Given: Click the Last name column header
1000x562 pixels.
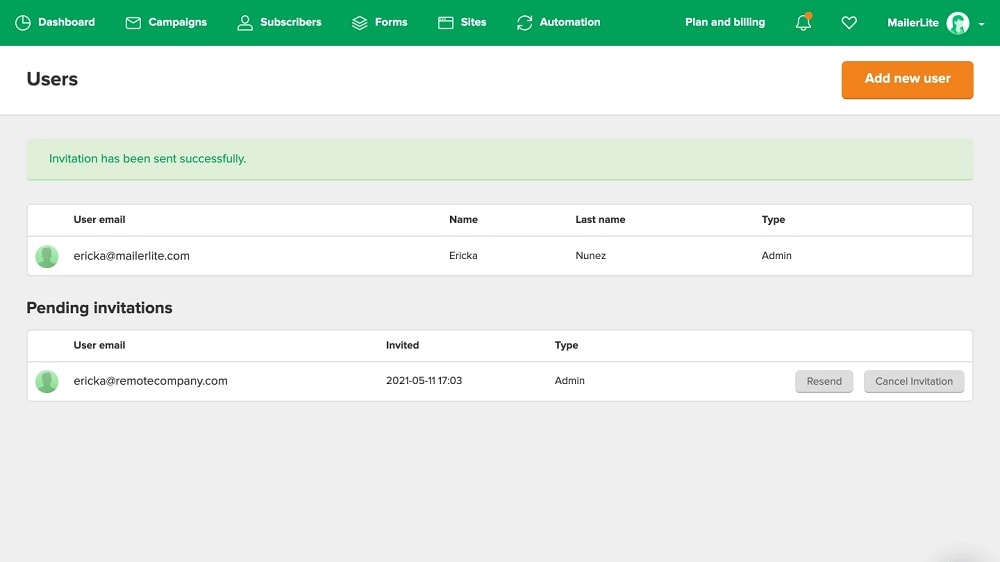Looking at the screenshot, I should click(x=600, y=219).
